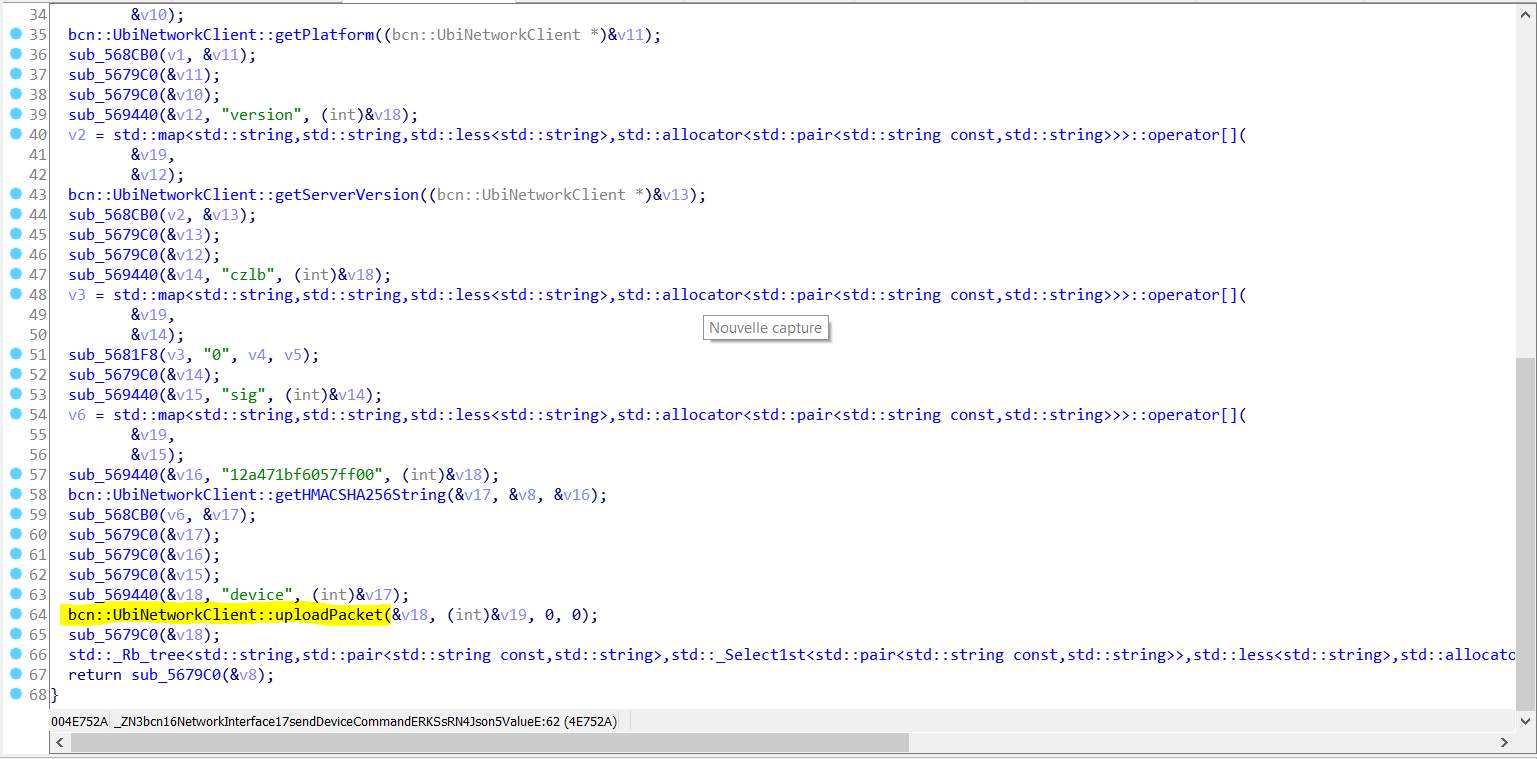Set breakpoint at line 47 "czlb" call

15,274
